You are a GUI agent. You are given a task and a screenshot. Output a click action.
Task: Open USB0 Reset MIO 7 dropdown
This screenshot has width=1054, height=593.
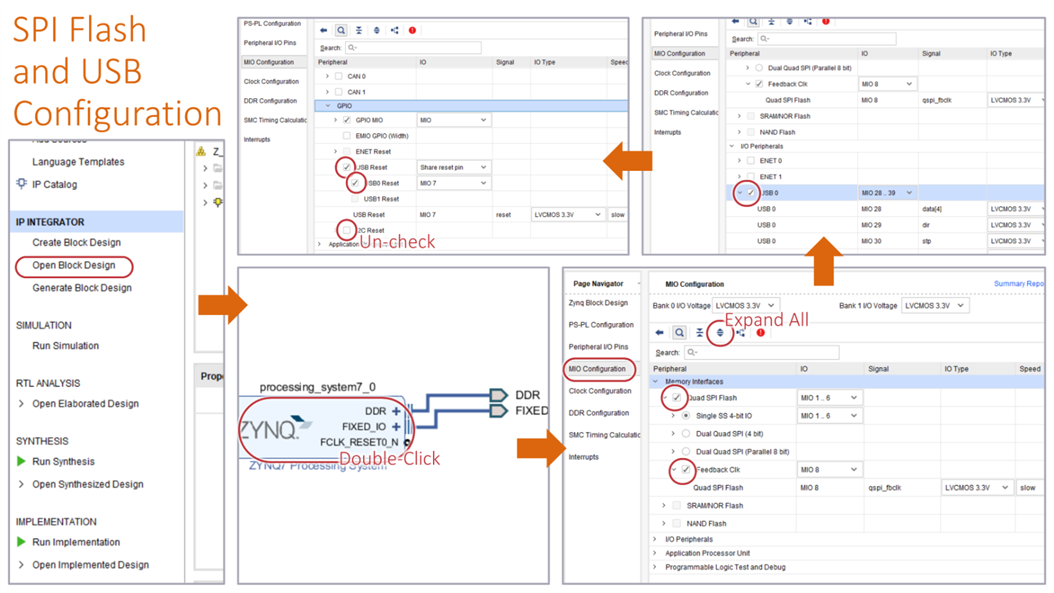454,183
